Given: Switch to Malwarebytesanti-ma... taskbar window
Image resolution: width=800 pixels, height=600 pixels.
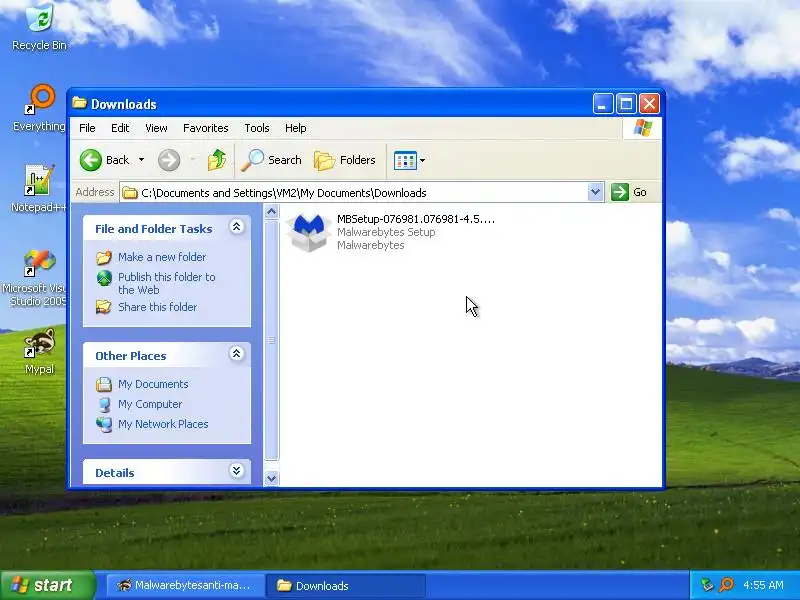Looking at the screenshot, I should [186, 585].
